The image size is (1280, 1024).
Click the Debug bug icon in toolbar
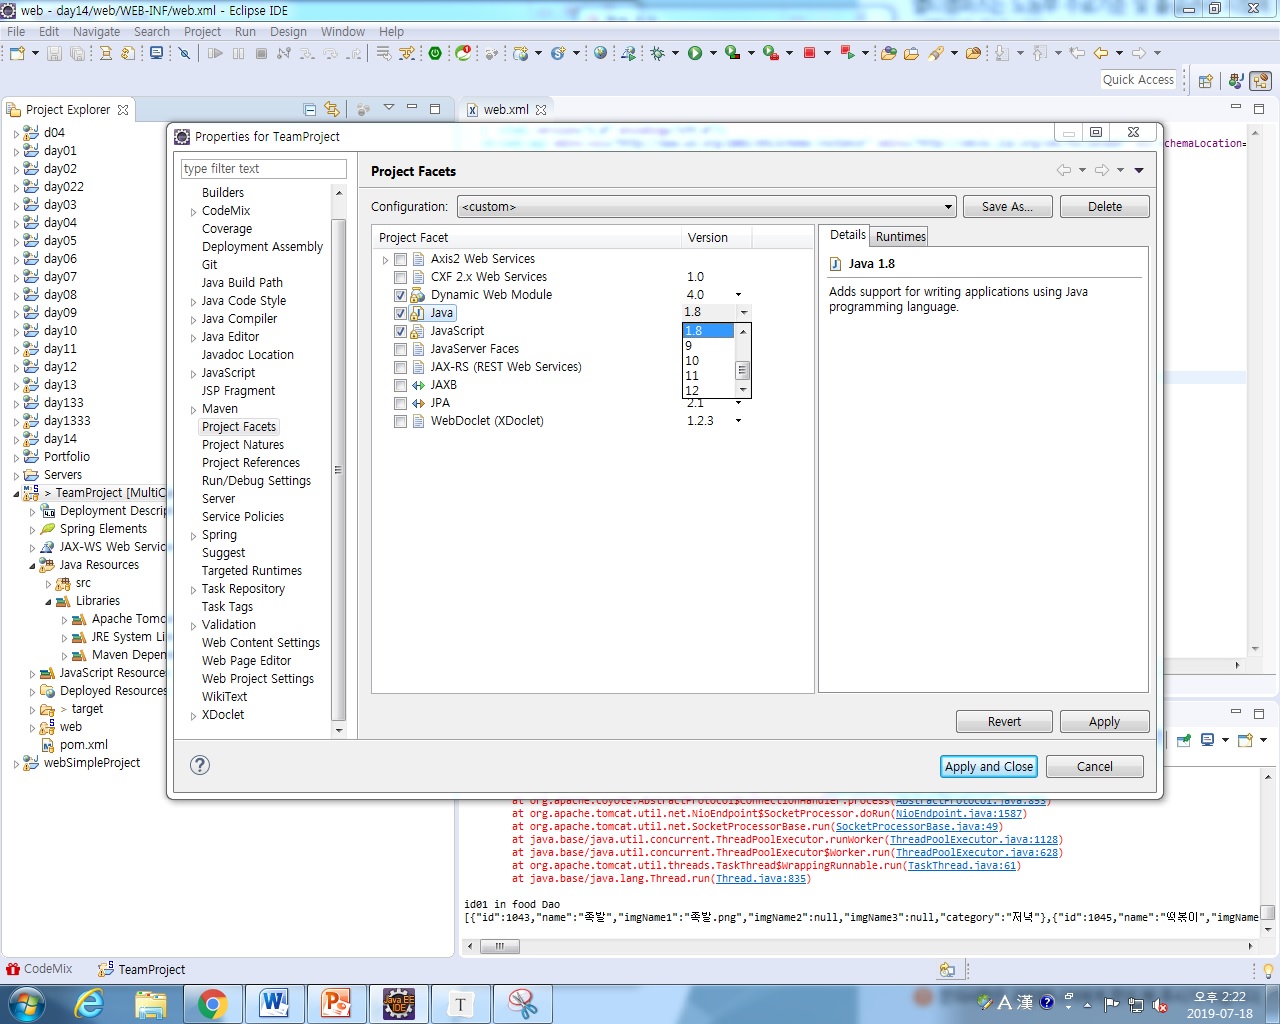[657, 53]
